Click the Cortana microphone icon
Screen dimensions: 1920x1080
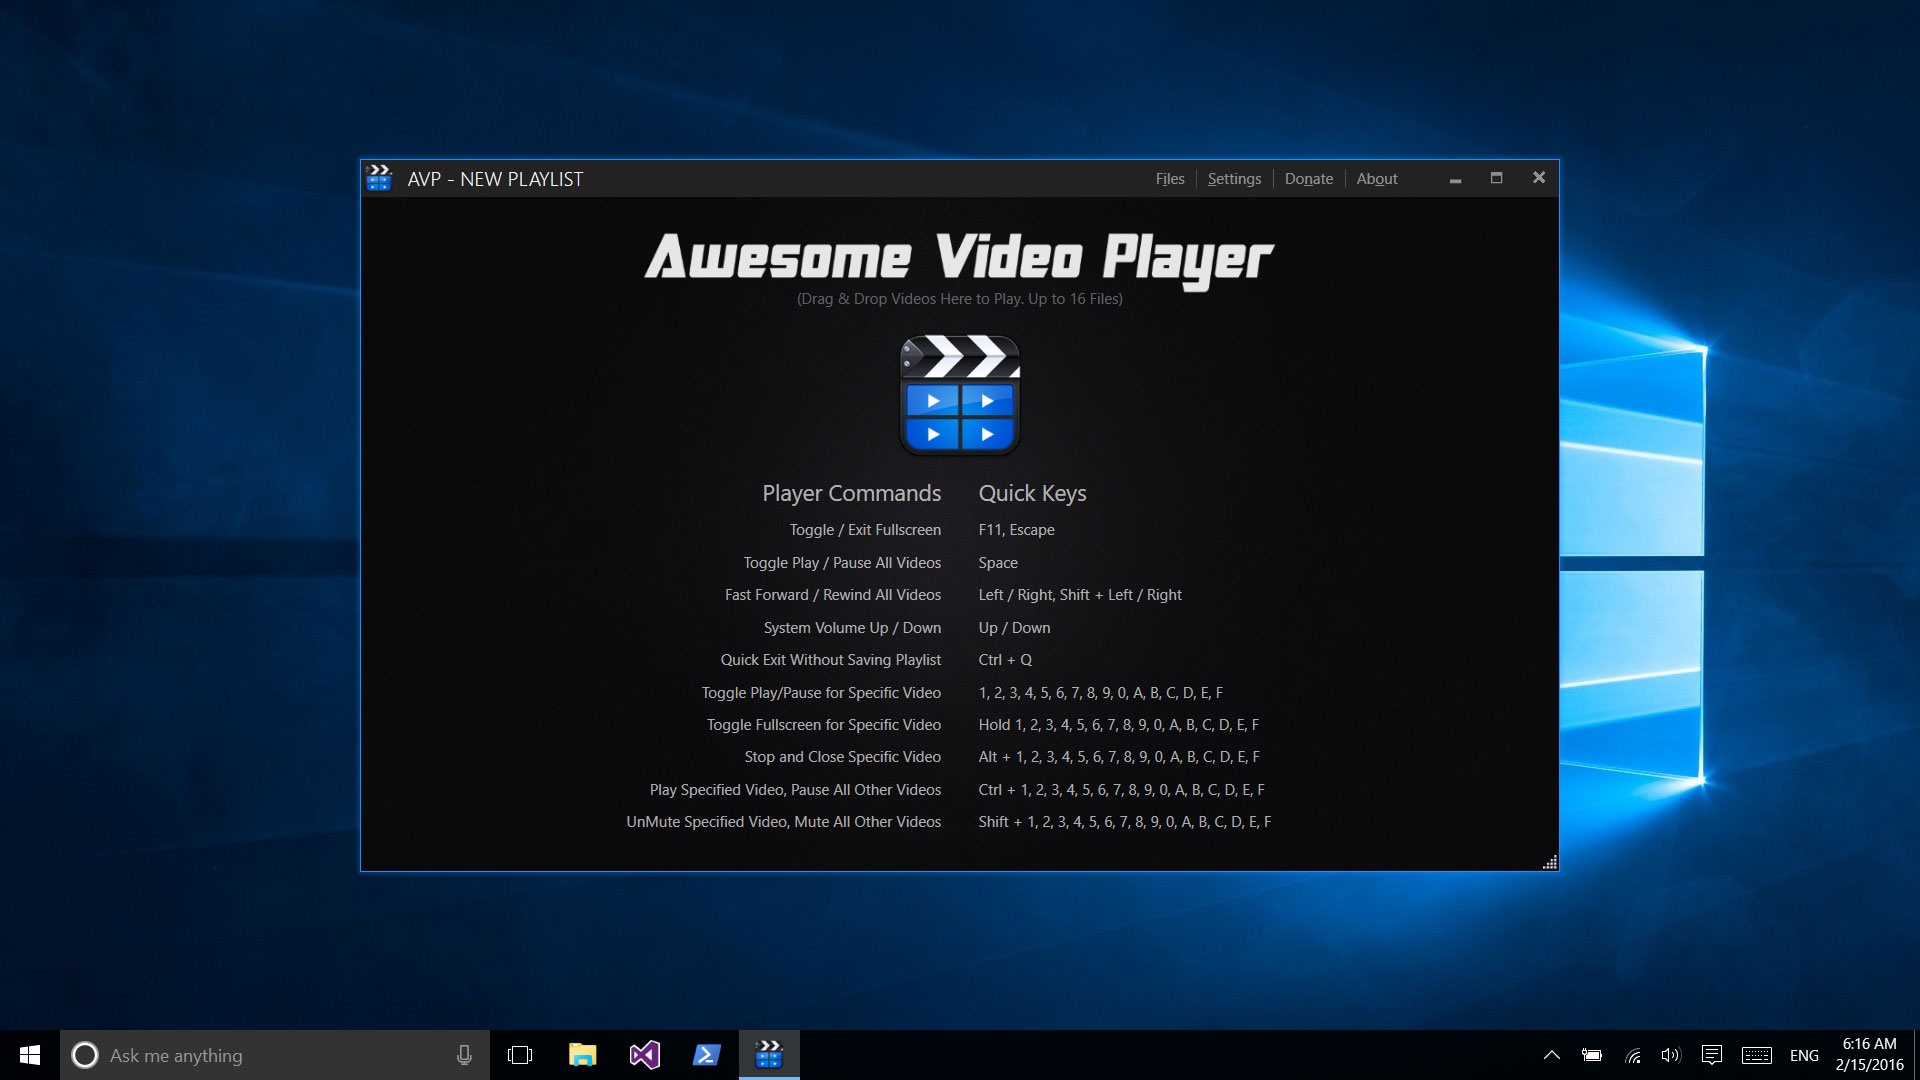pos(464,1055)
